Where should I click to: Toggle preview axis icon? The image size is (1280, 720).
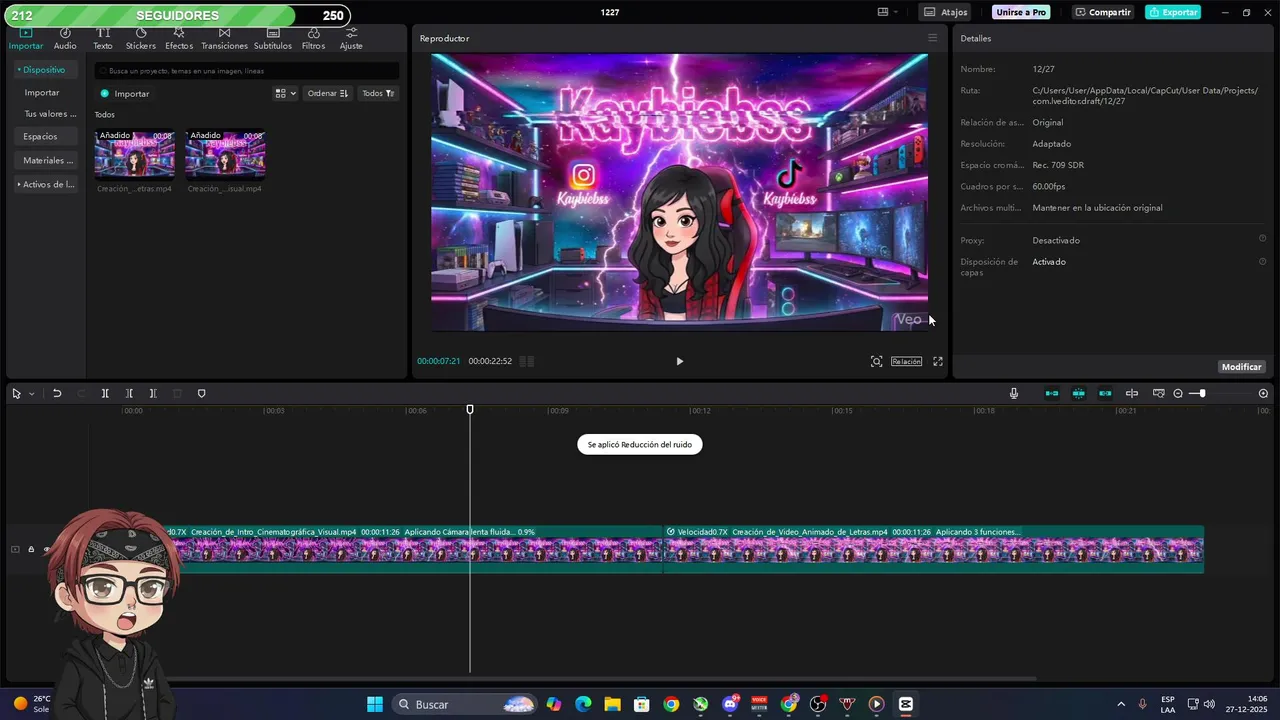click(x=1132, y=393)
